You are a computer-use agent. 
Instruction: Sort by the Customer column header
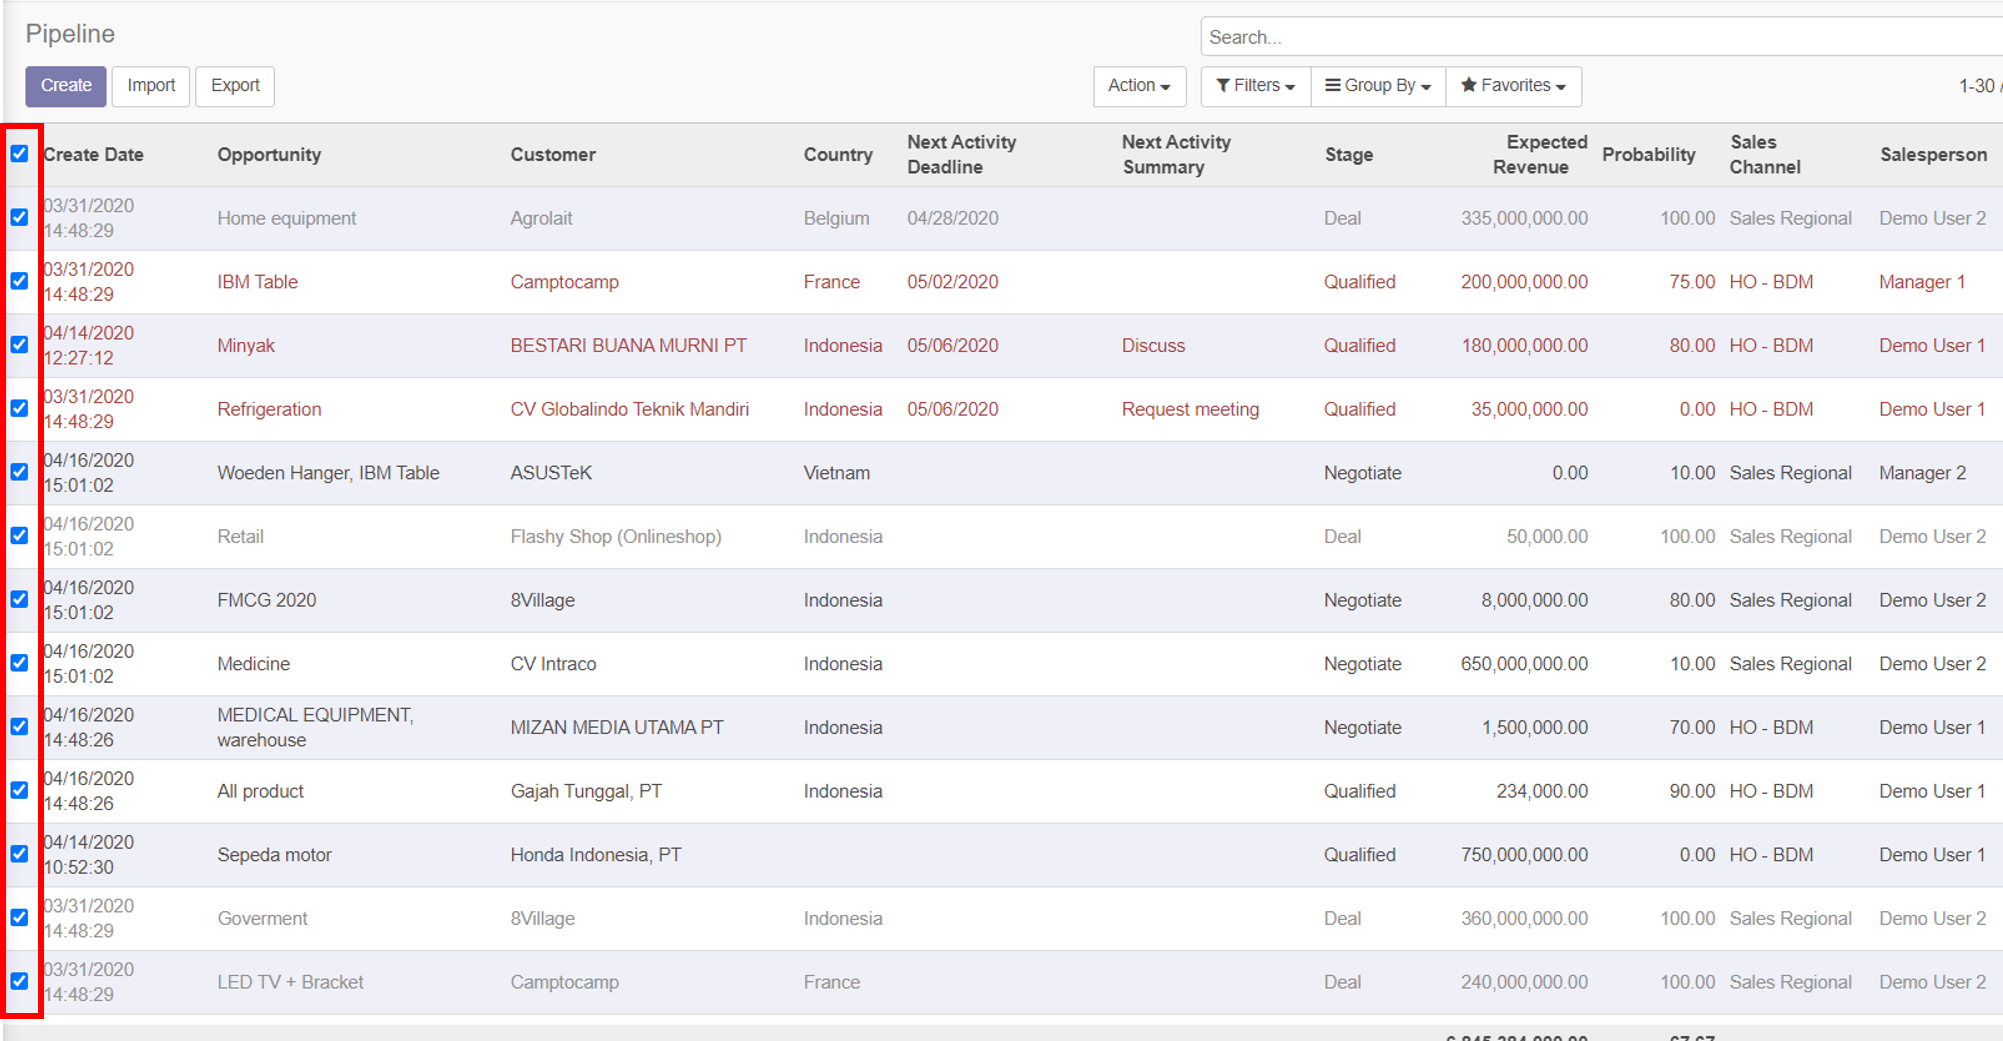tap(553, 155)
